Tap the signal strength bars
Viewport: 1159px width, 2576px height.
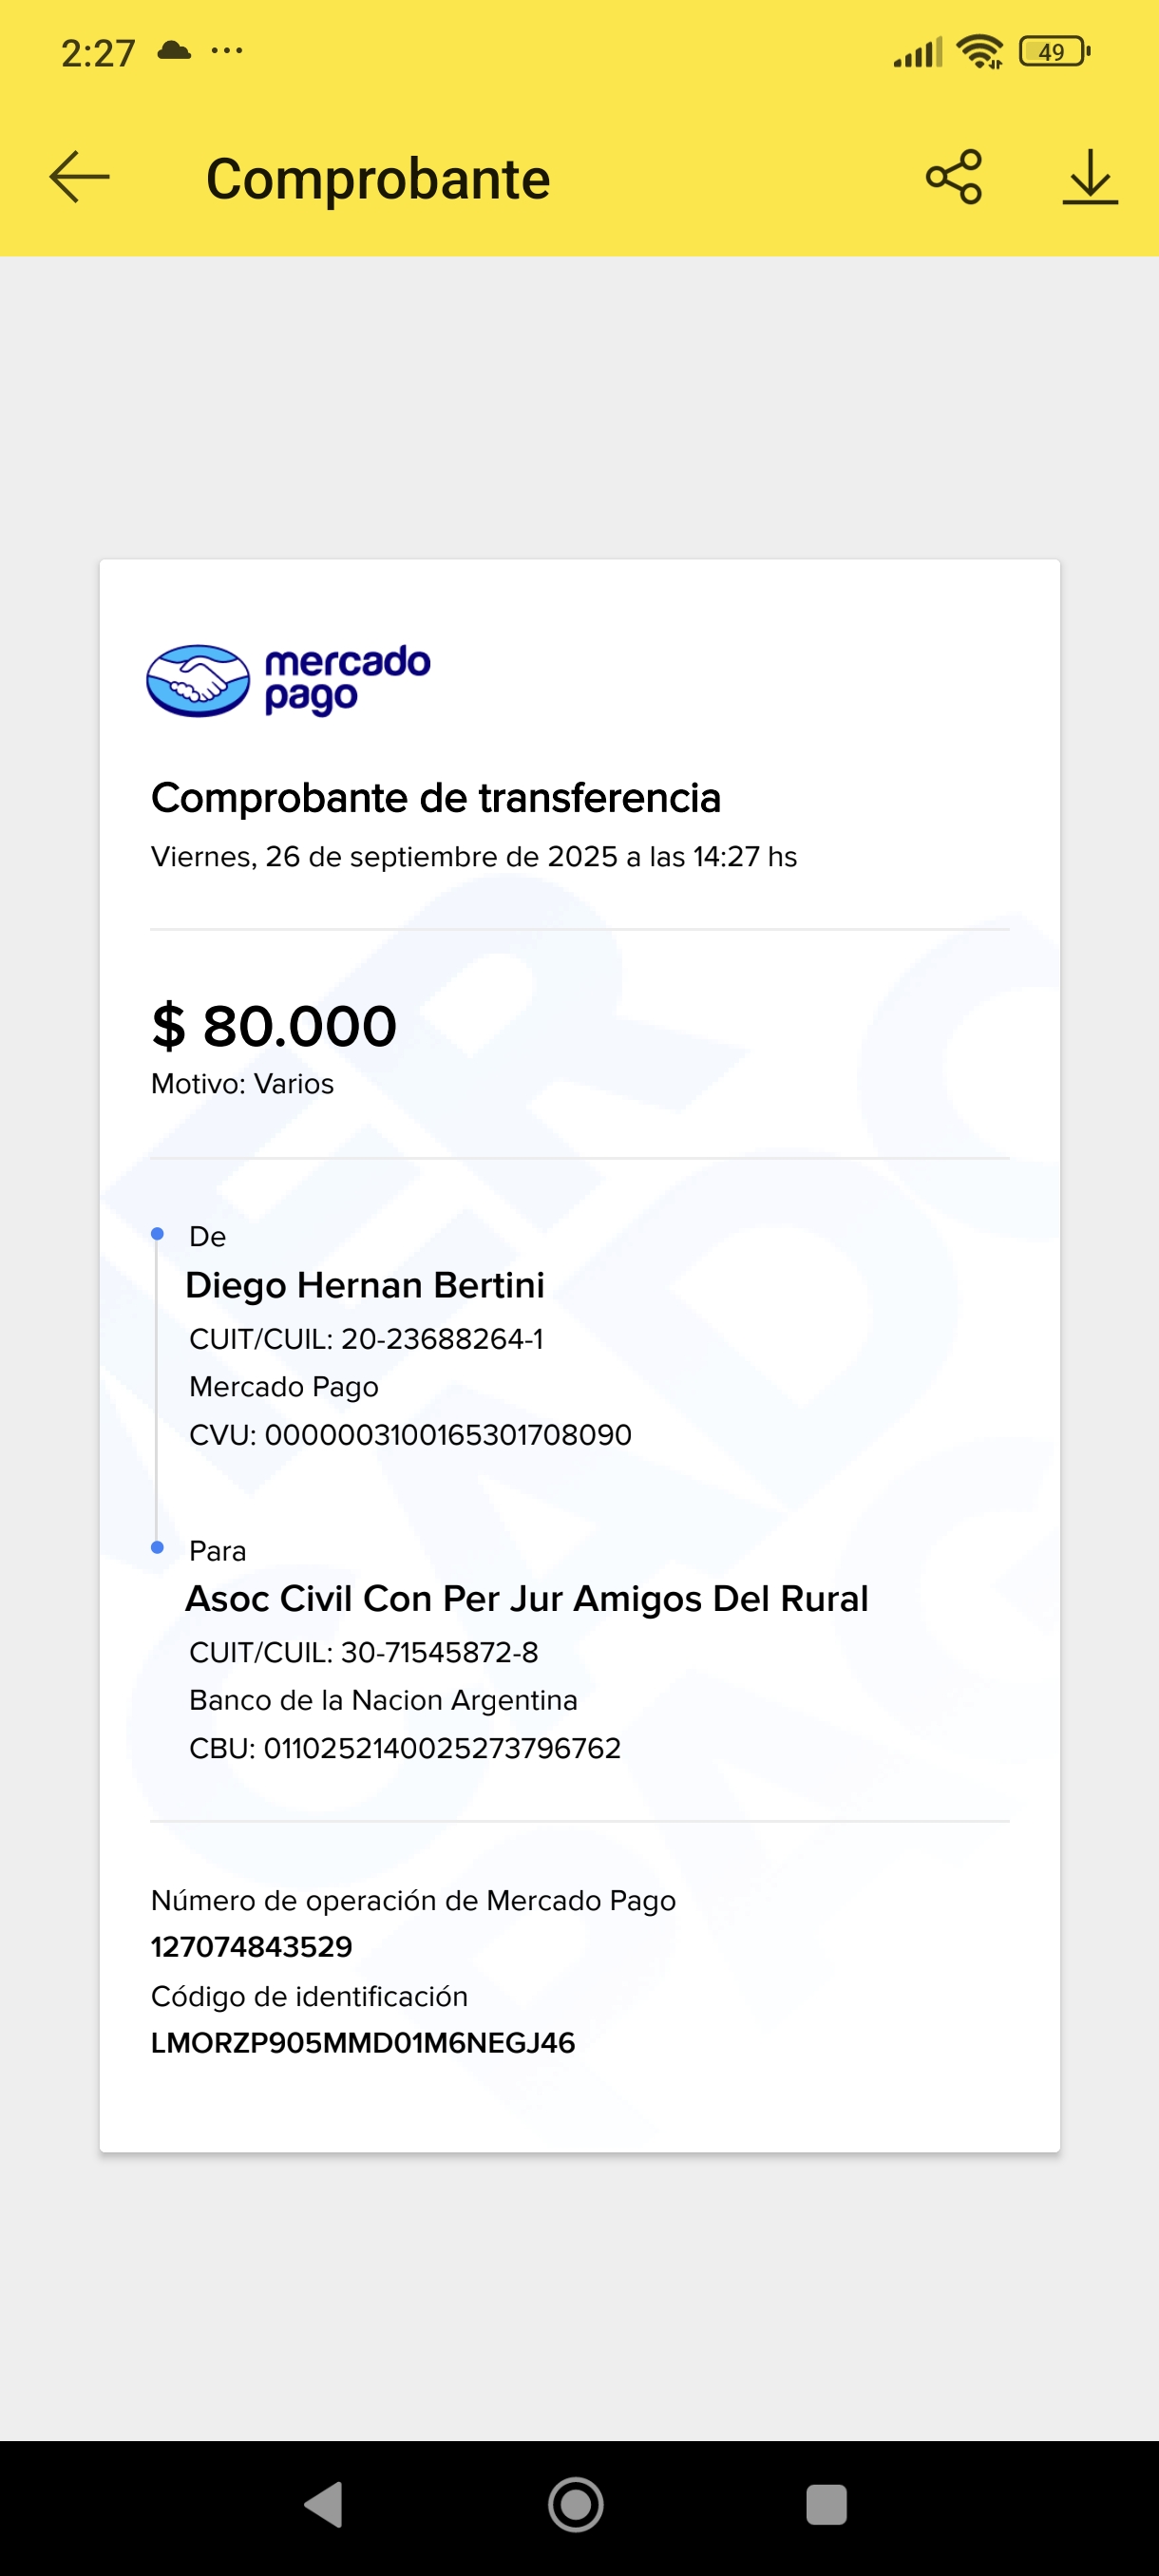(x=917, y=52)
